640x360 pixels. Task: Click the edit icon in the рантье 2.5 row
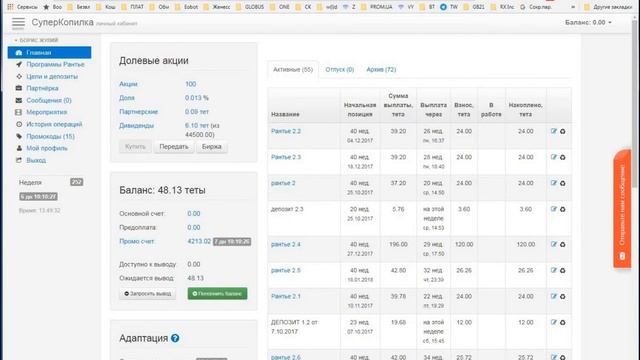[553, 270]
